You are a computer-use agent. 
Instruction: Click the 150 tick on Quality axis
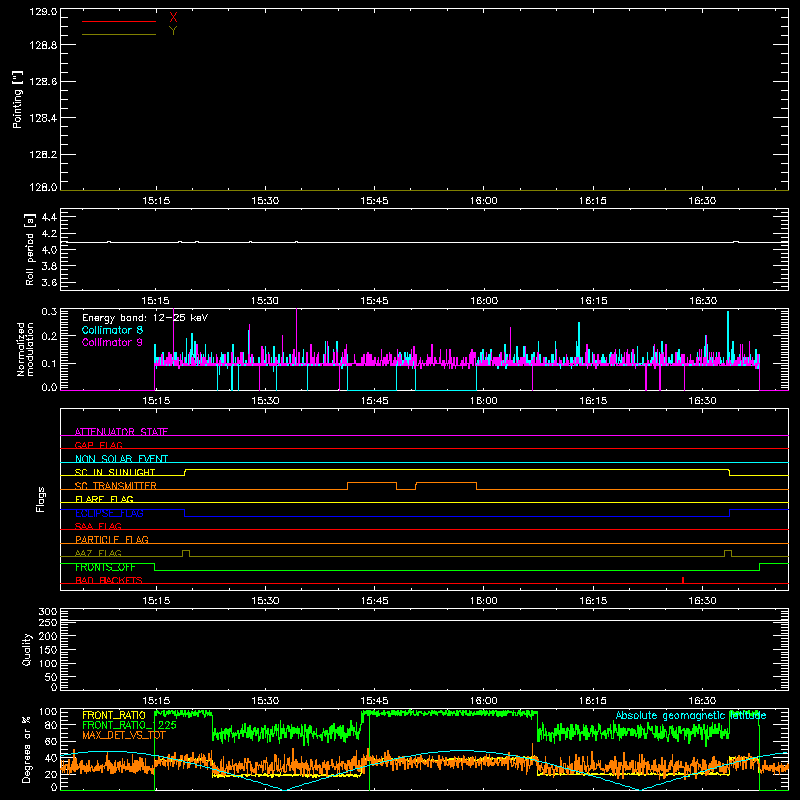click(48, 650)
